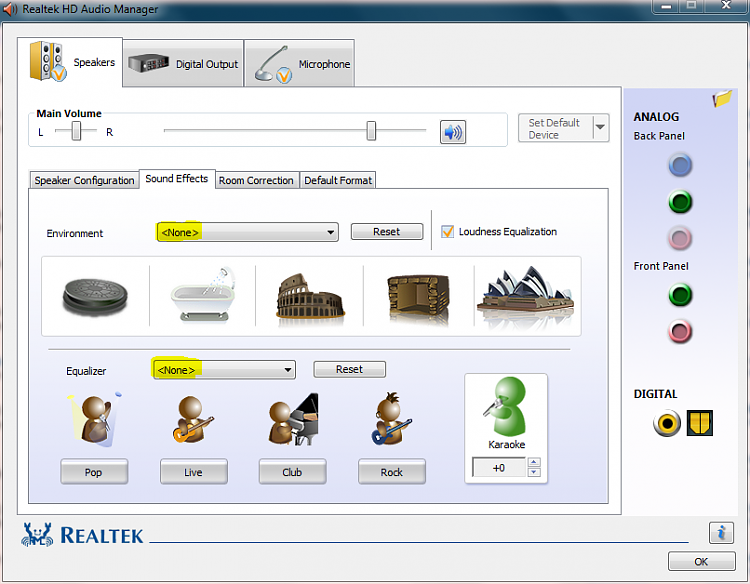
Task: Confirm with the OK button
Action: 701,561
